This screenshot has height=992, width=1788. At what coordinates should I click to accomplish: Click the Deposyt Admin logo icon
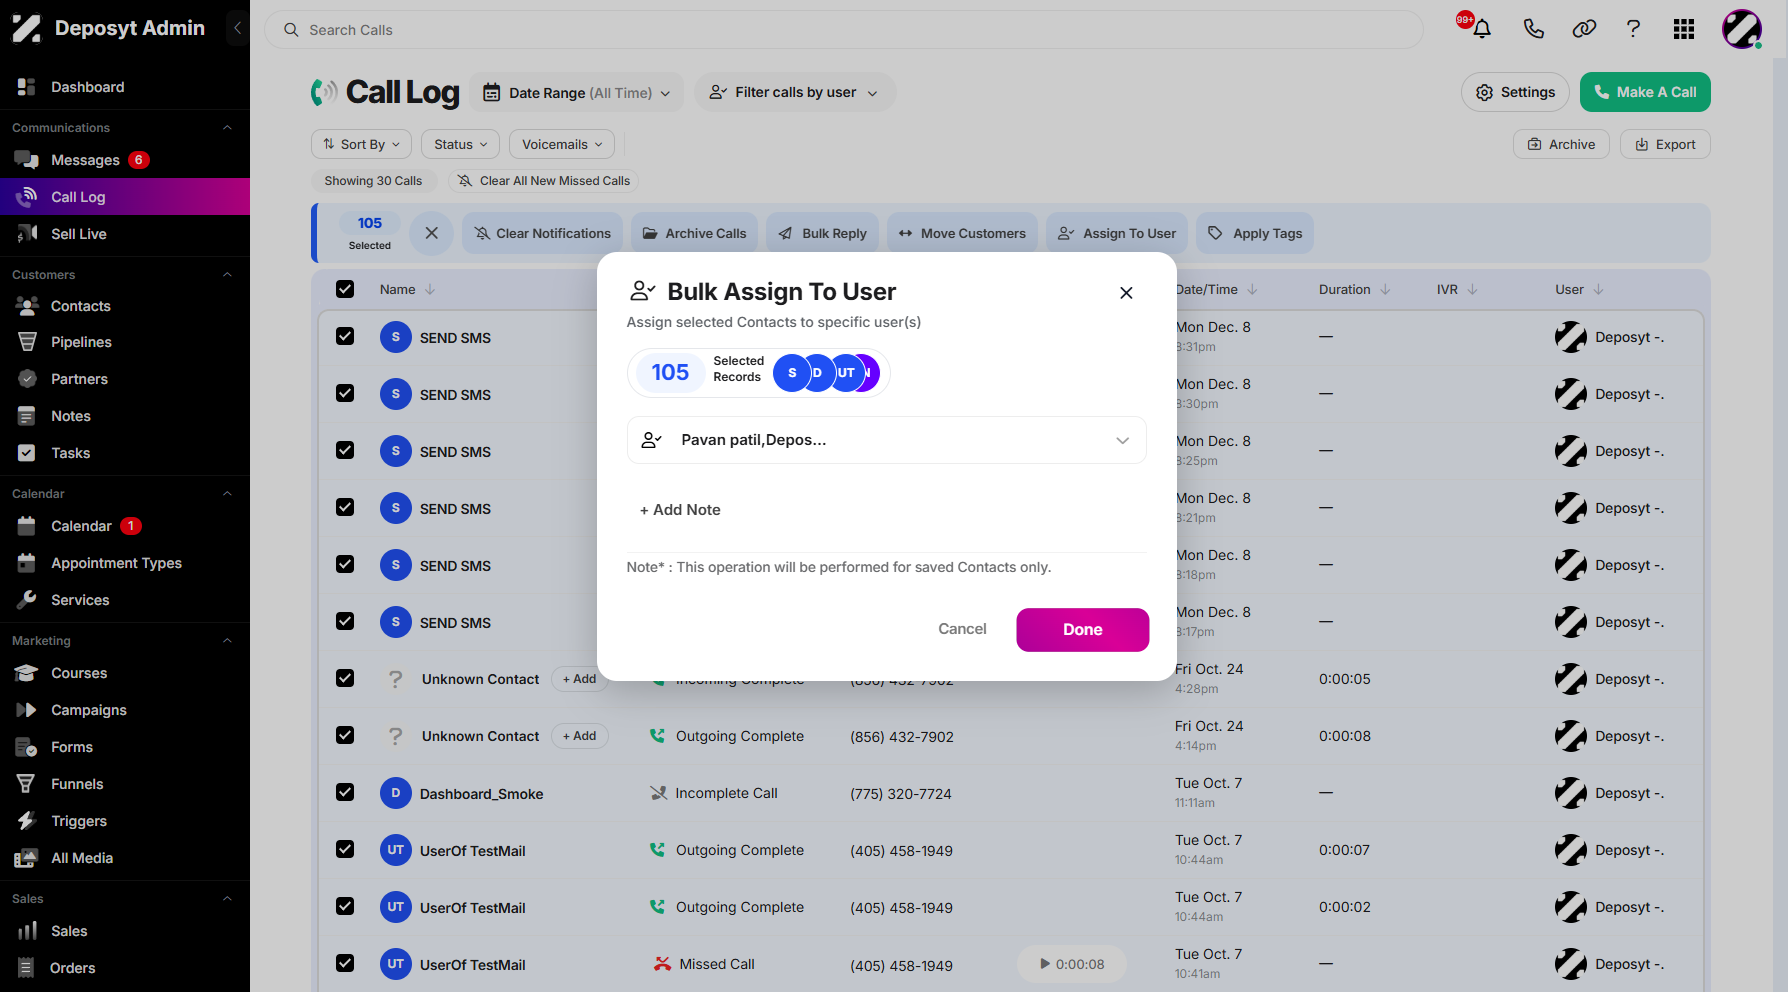click(x=26, y=28)
